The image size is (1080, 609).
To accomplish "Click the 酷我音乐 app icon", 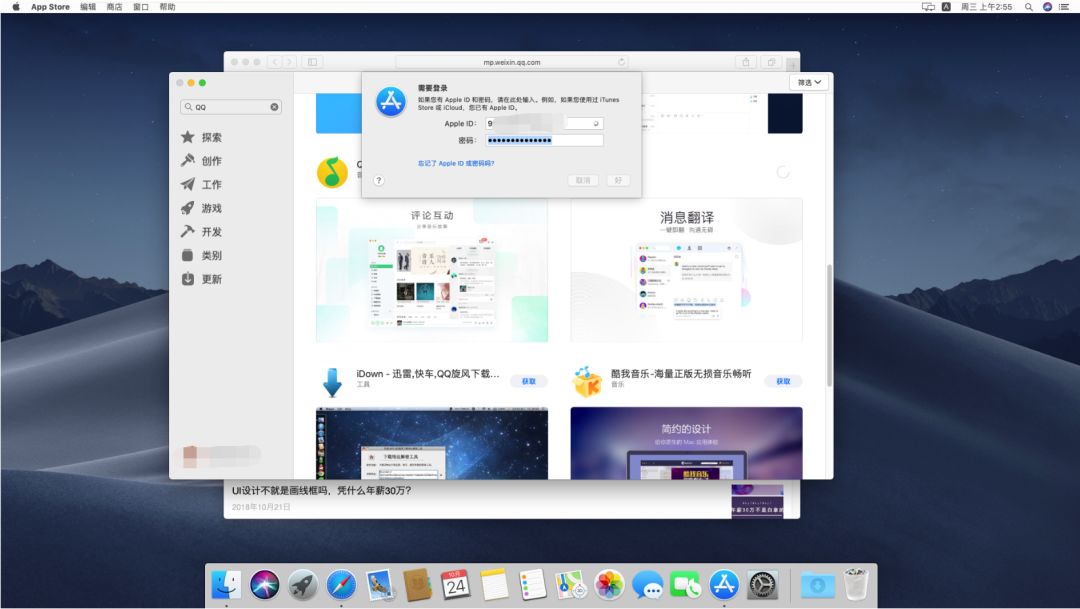I will coord(587,382).
